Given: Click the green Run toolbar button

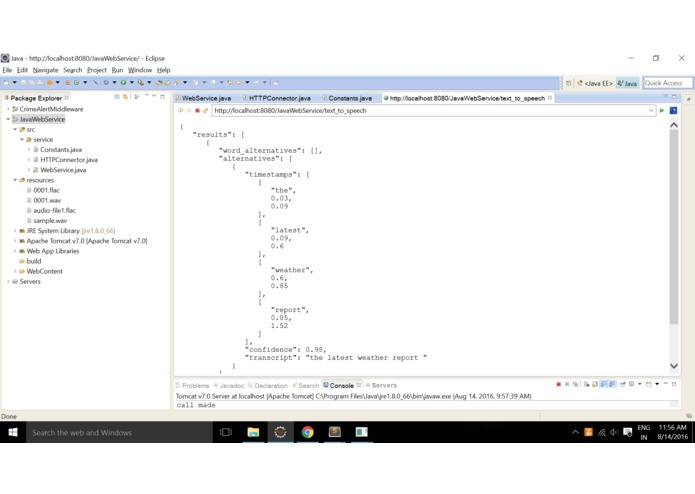Looking at the screenshot, I should tap(123, 83).
